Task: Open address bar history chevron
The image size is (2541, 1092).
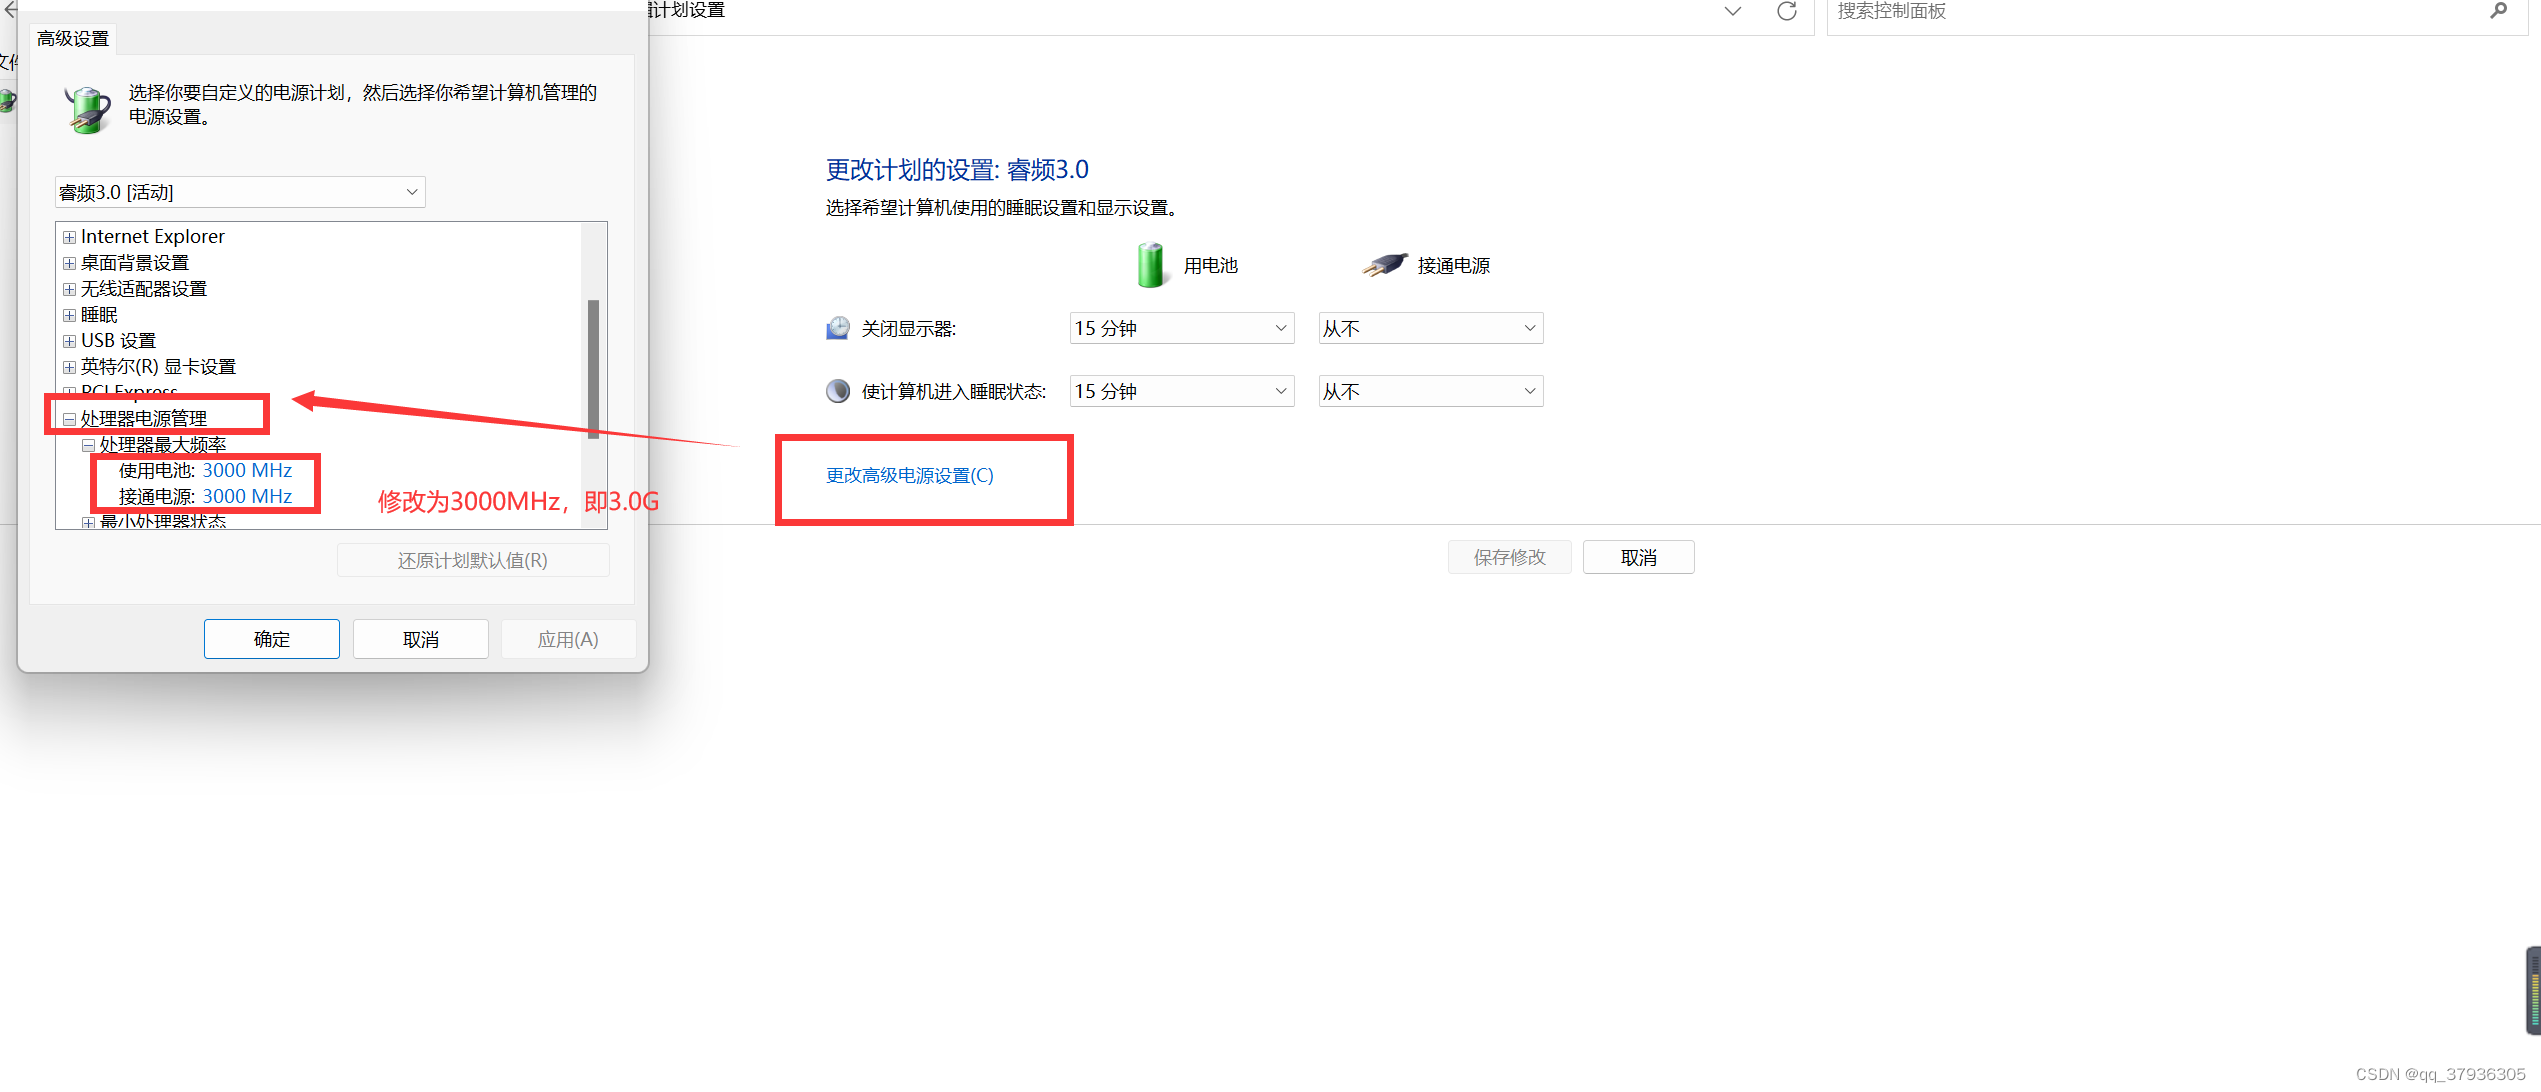Action: tap(1732, 11)
